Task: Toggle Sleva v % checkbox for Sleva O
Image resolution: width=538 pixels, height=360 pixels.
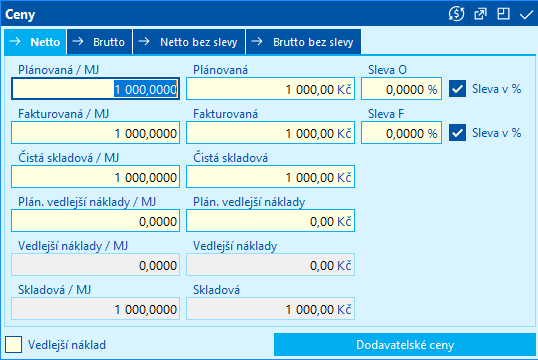Action: (457, 89)
